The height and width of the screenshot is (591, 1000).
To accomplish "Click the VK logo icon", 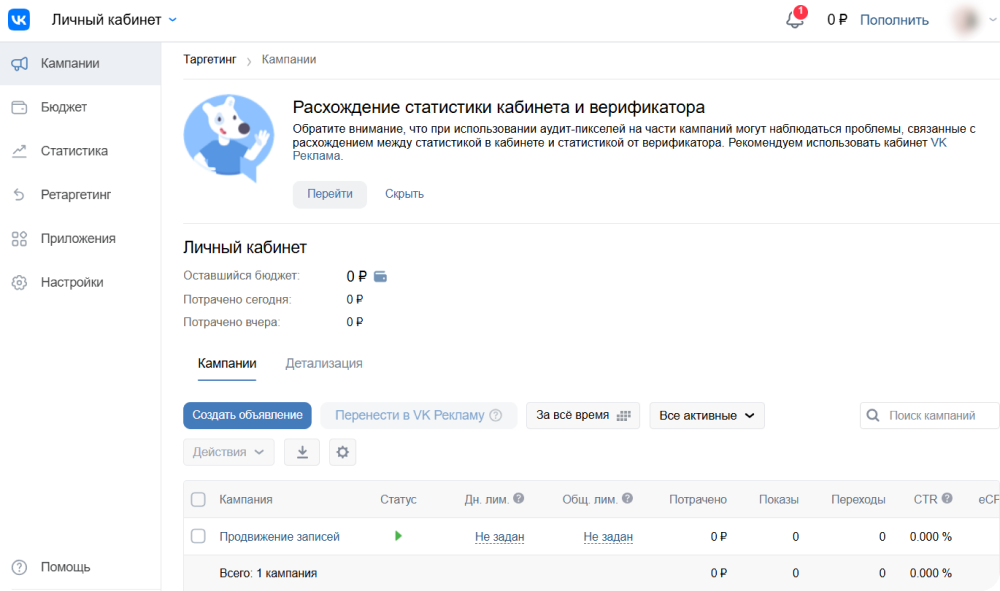I will coord(18,19).
